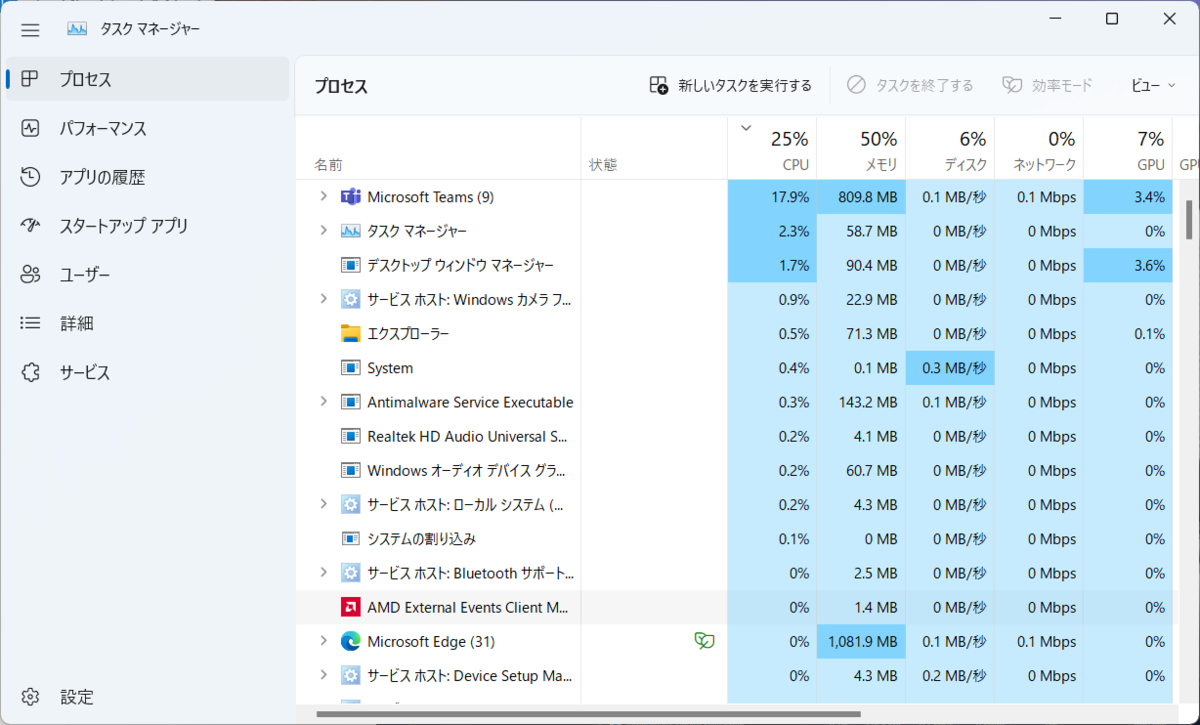Image resolution: width=1200 pixels, height=725 pixels.
Task: Click the AMD External Events Client icon
Action: 350,607
